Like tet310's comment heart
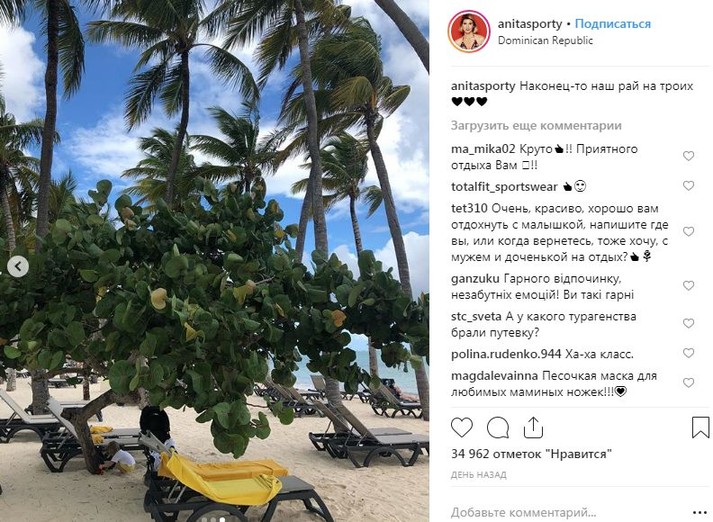 (688, 231)
